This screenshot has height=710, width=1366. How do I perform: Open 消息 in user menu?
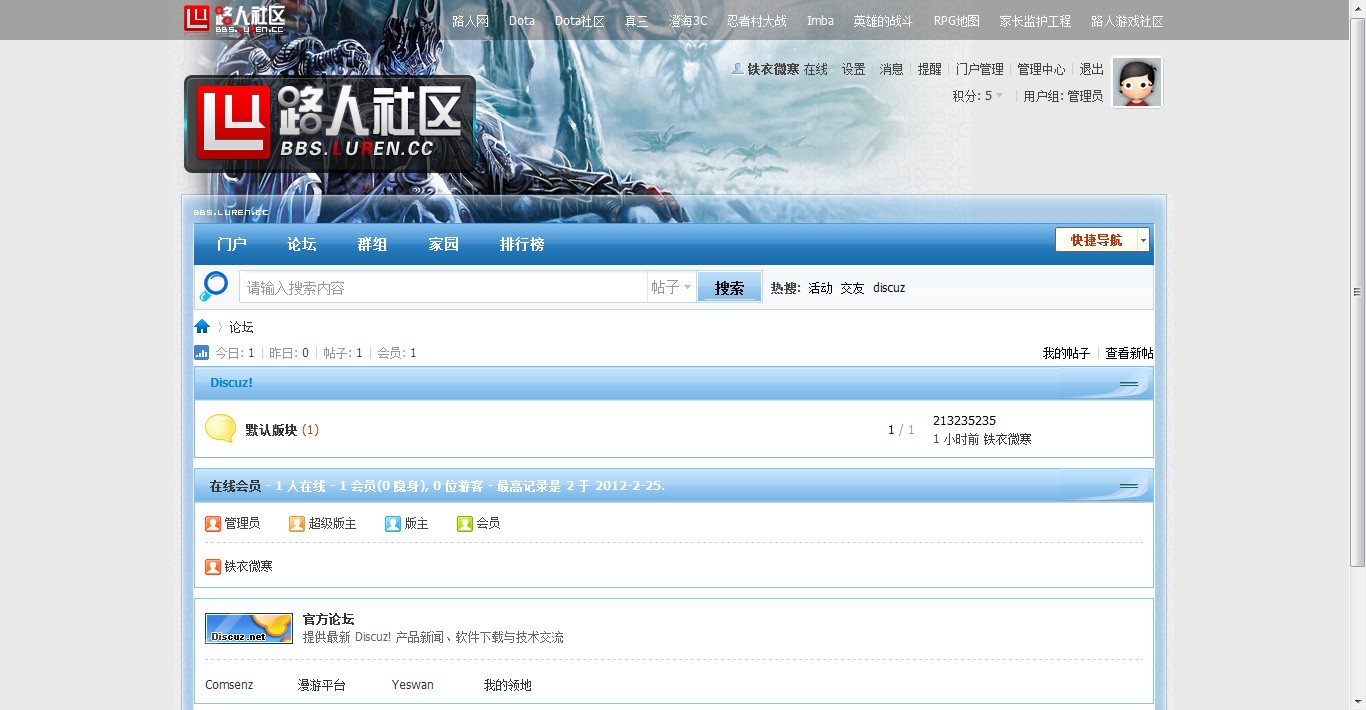coord(891,69)
